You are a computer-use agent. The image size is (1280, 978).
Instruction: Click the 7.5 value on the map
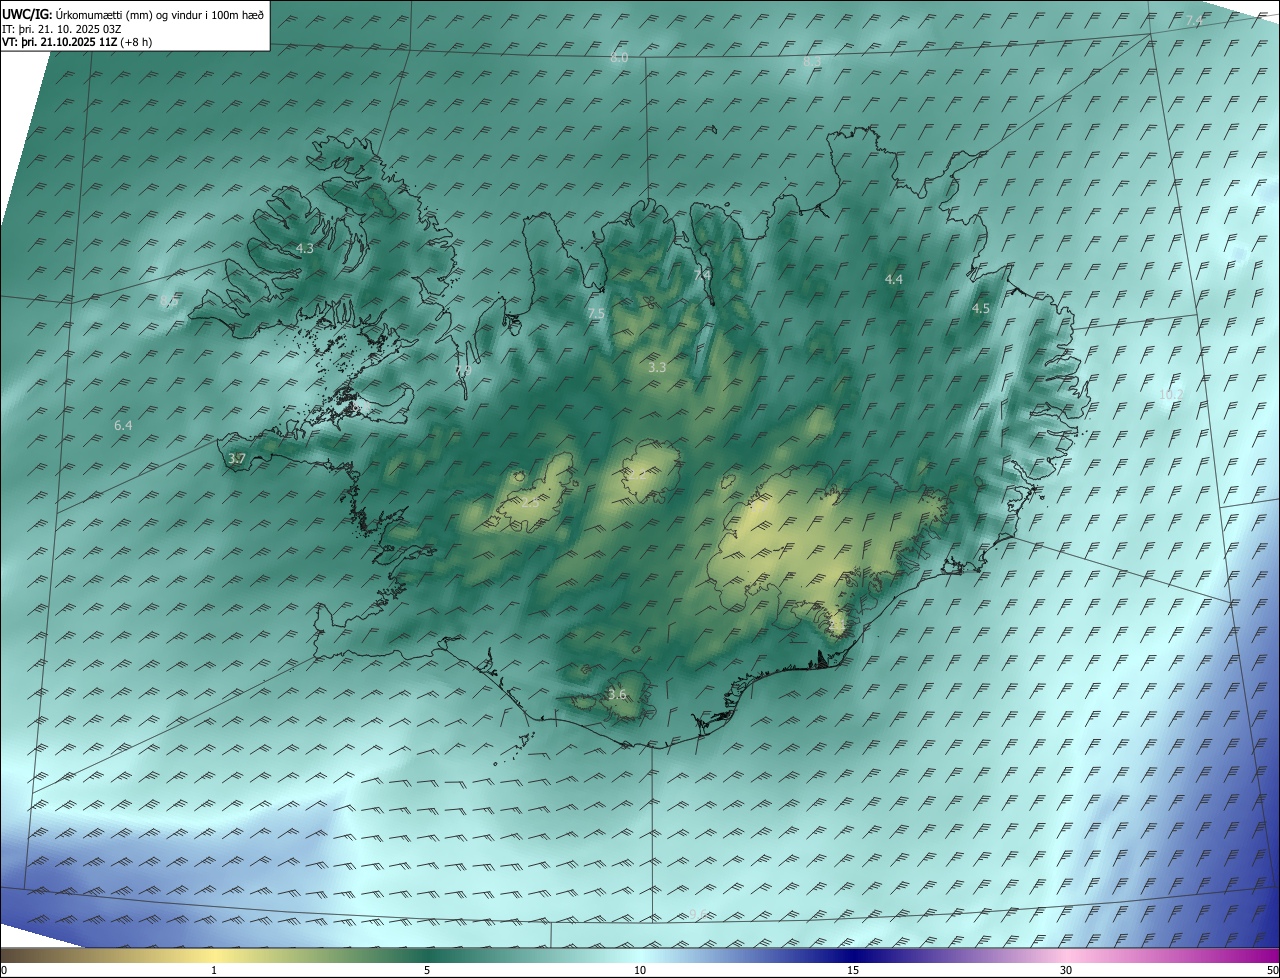[x=596, y=314]
